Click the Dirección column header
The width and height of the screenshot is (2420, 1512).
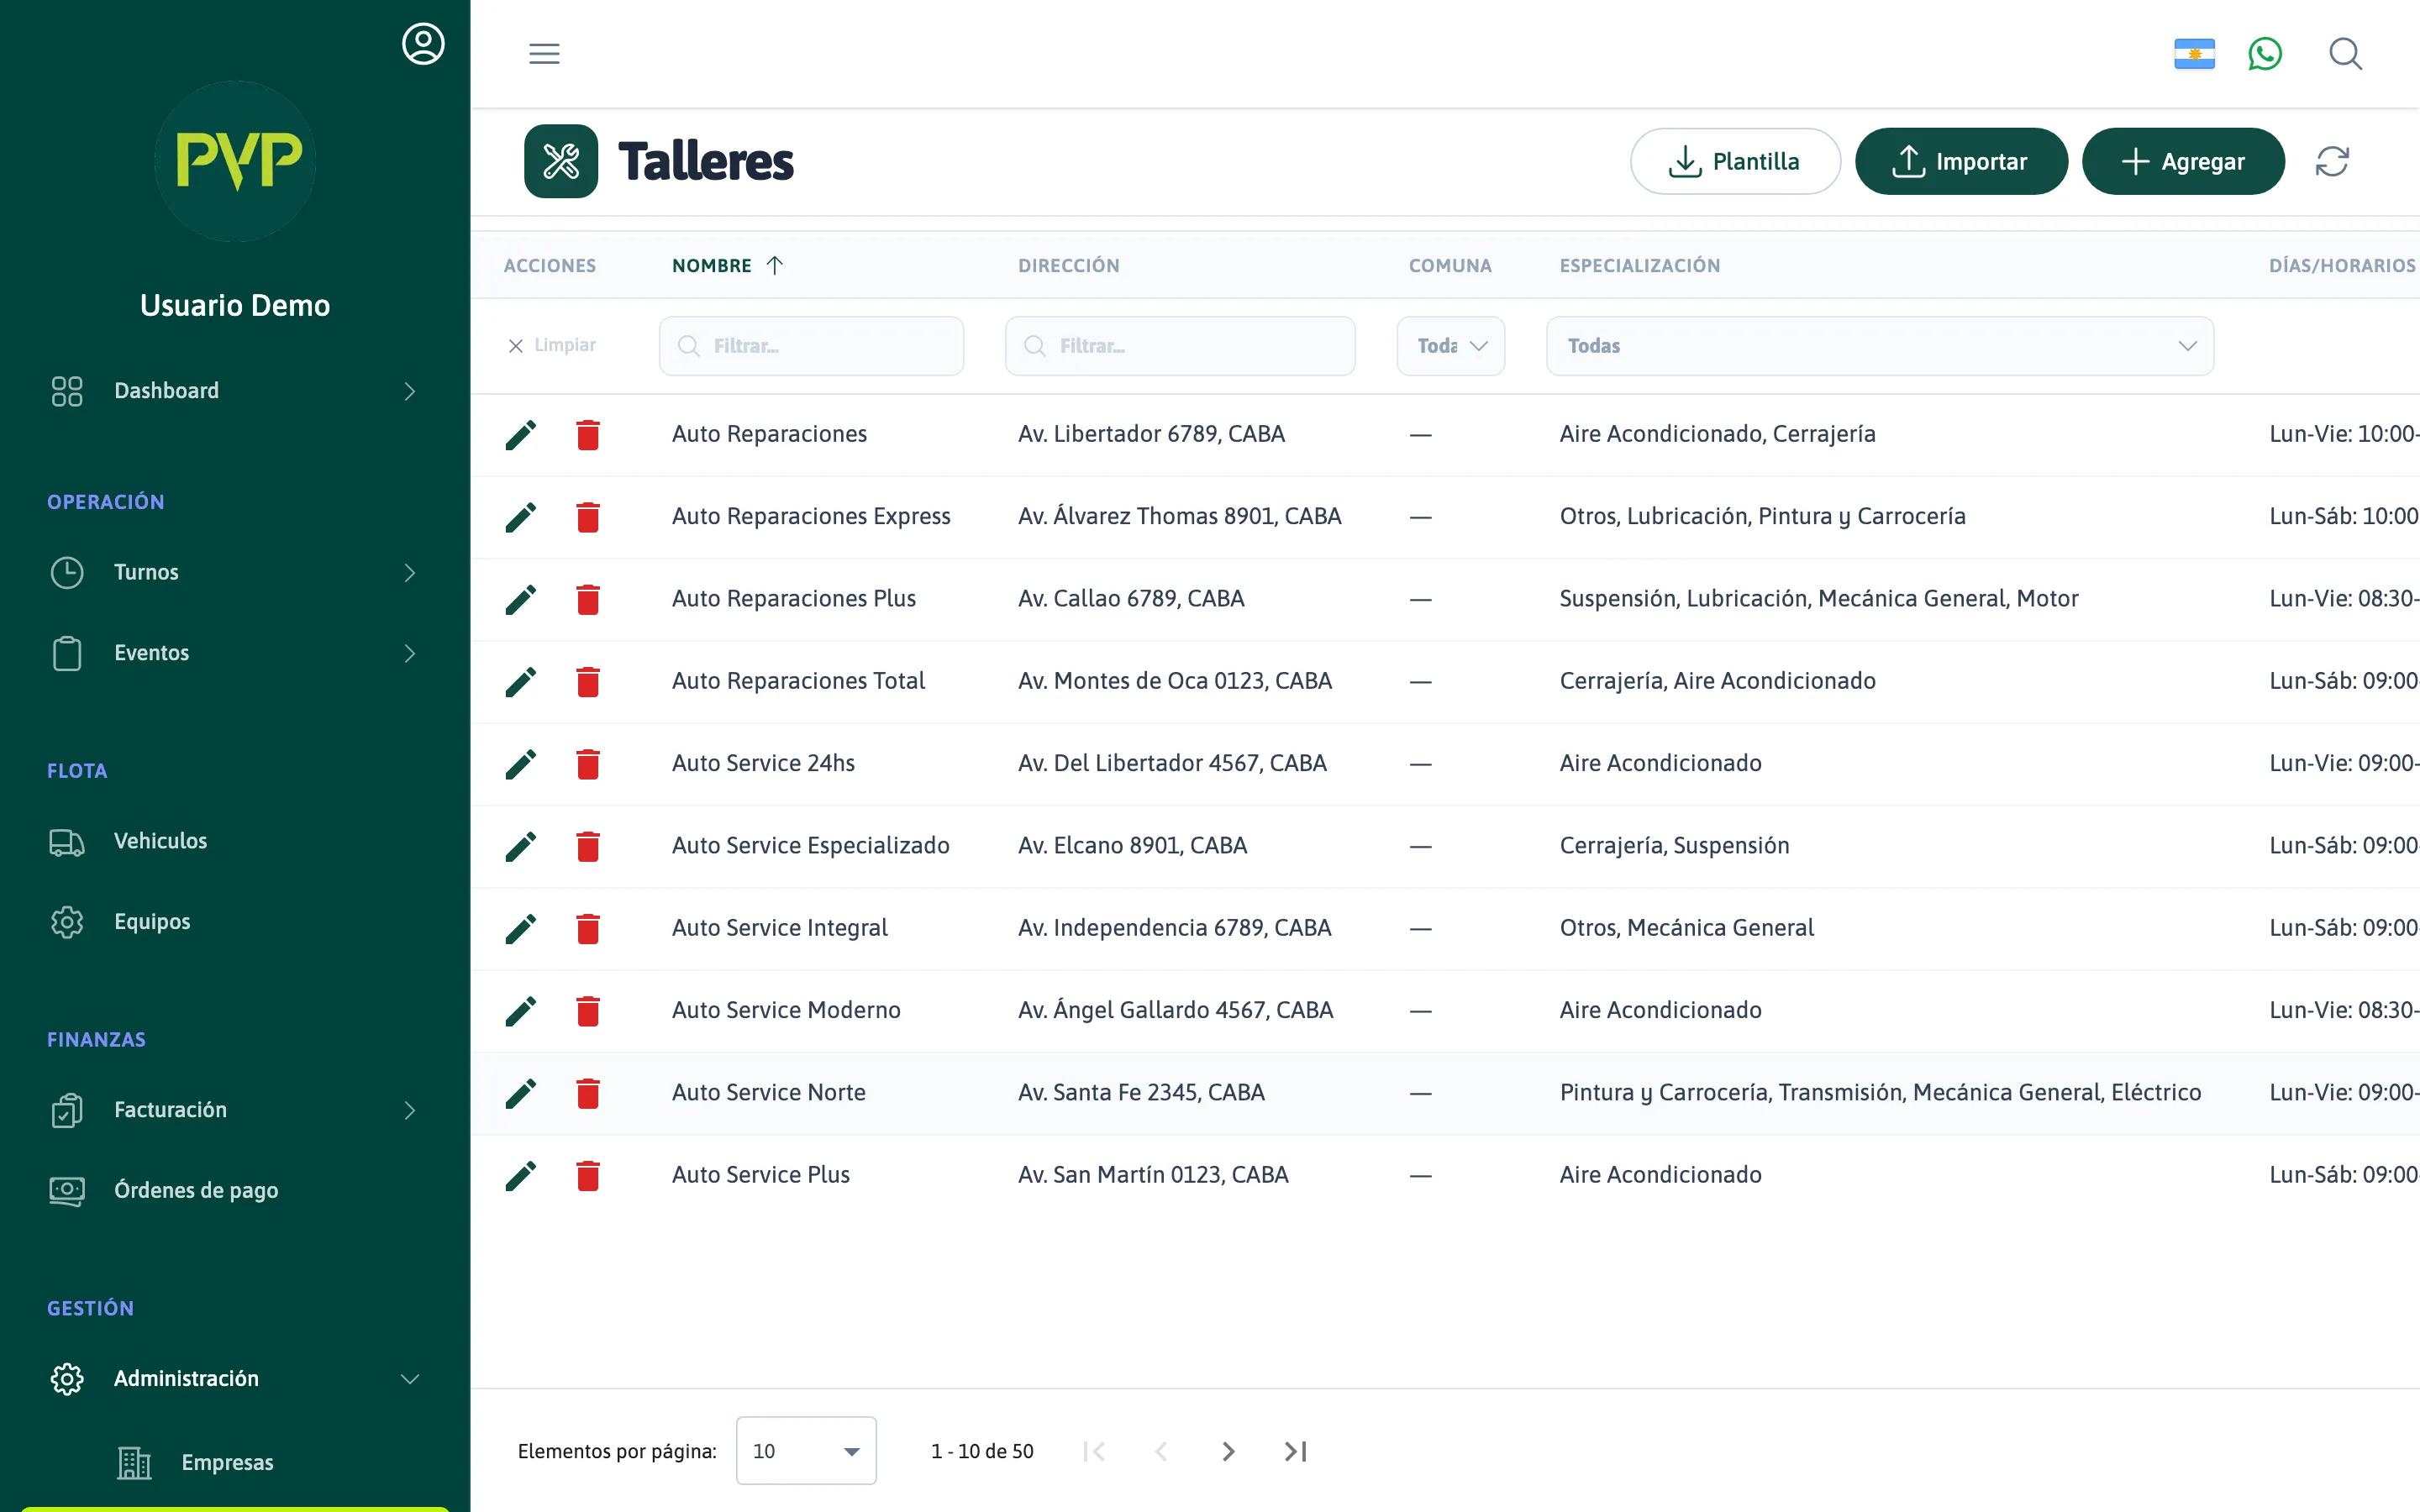tap(1068, 265)
